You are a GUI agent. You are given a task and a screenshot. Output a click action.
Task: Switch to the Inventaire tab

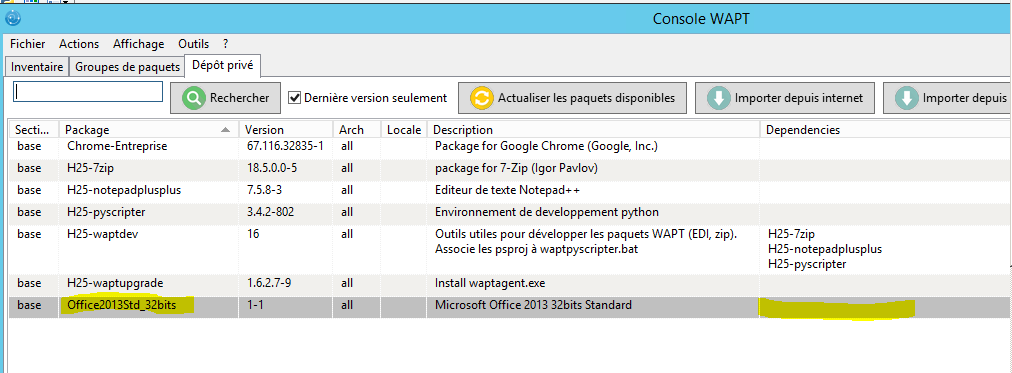pyautogui.click(x=37, y=66)
